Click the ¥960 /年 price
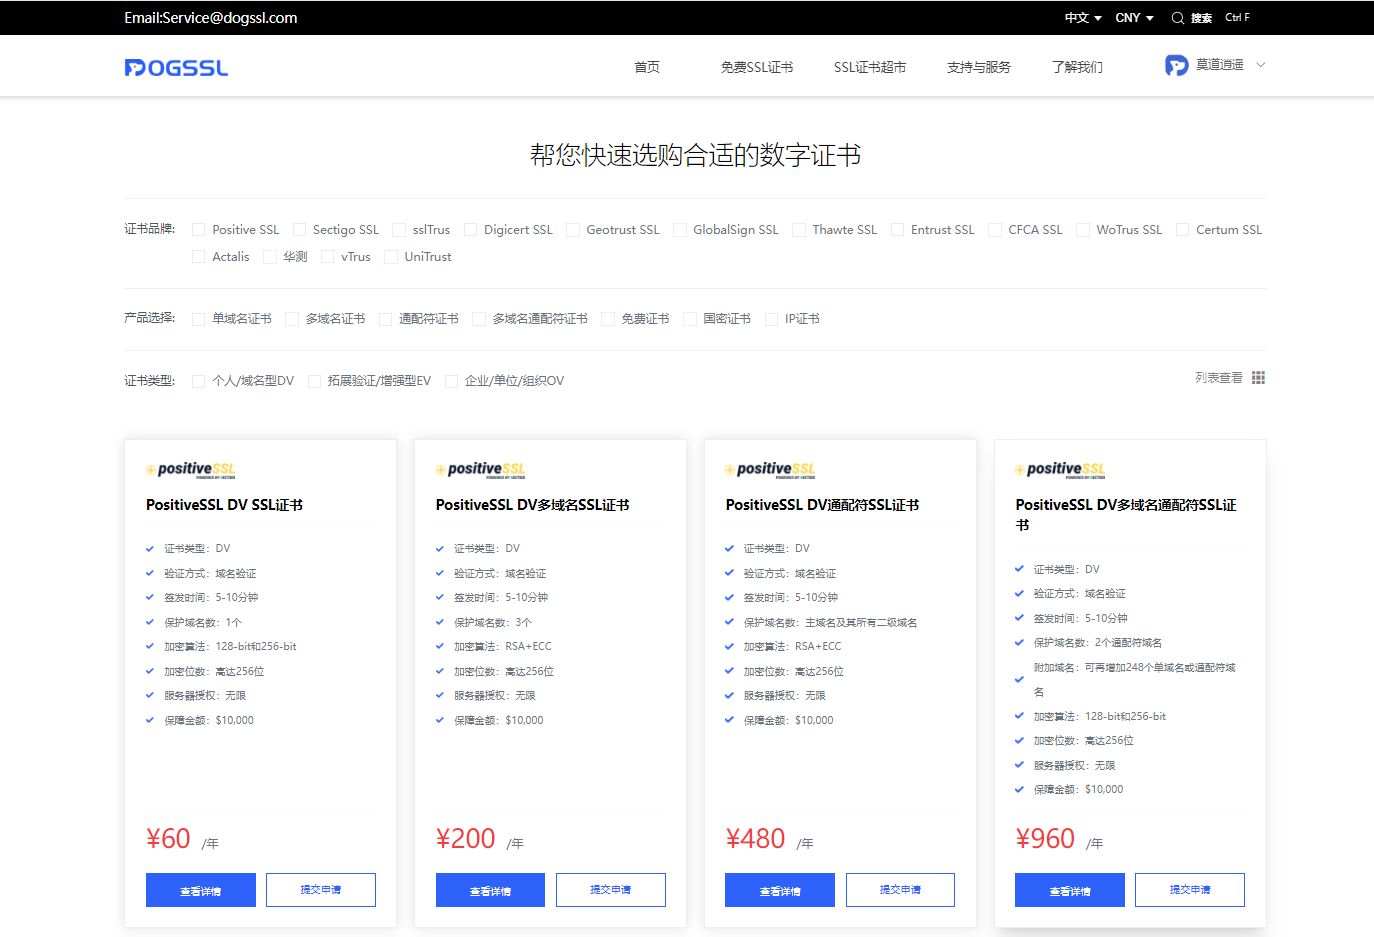 [1060, 839]
